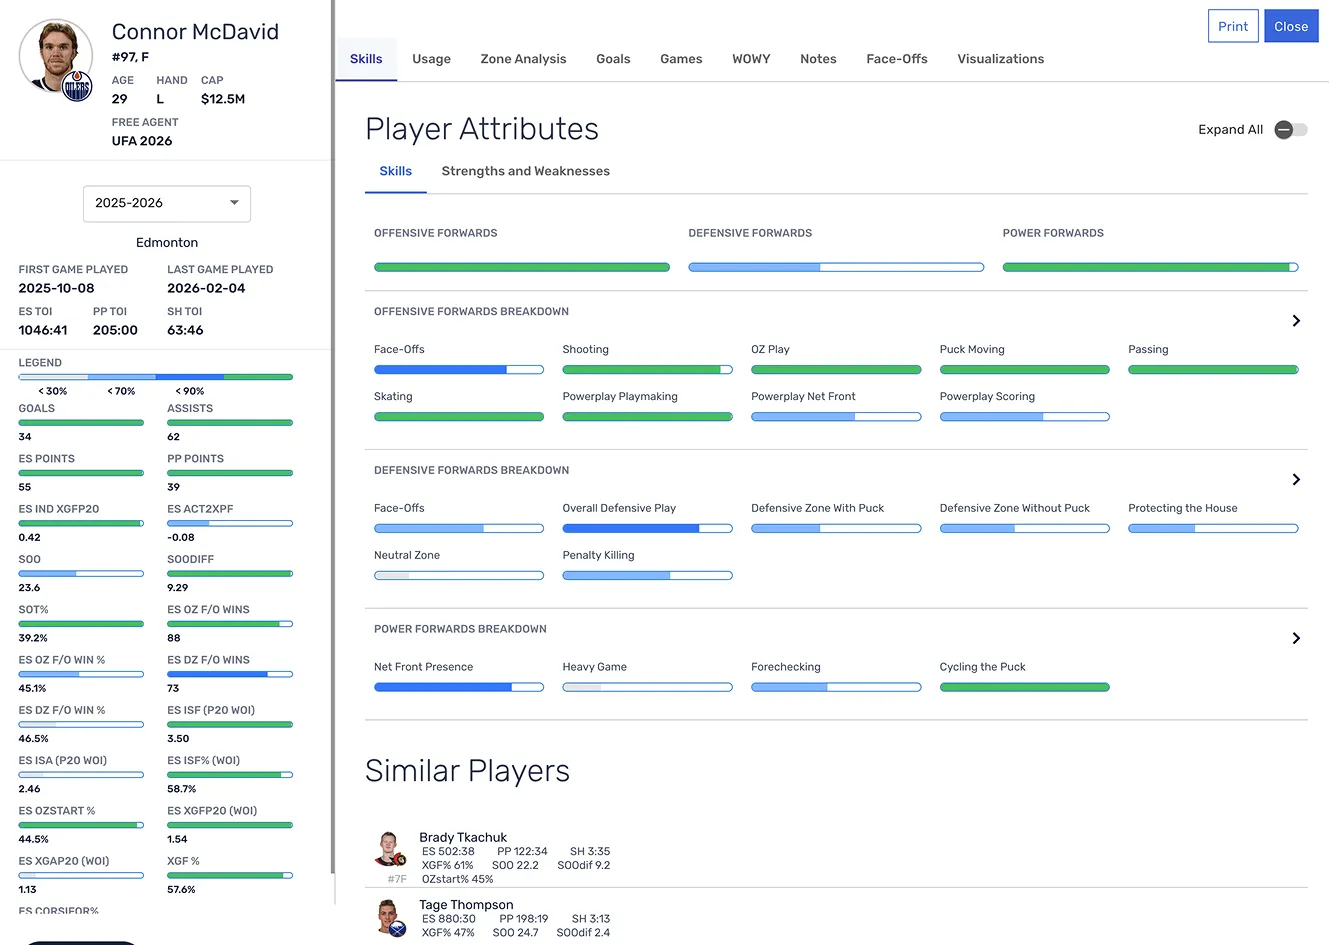Click the 'Edmonton' team name
Viewport: 1330px width, 946px height.
(x=167, y=243)
